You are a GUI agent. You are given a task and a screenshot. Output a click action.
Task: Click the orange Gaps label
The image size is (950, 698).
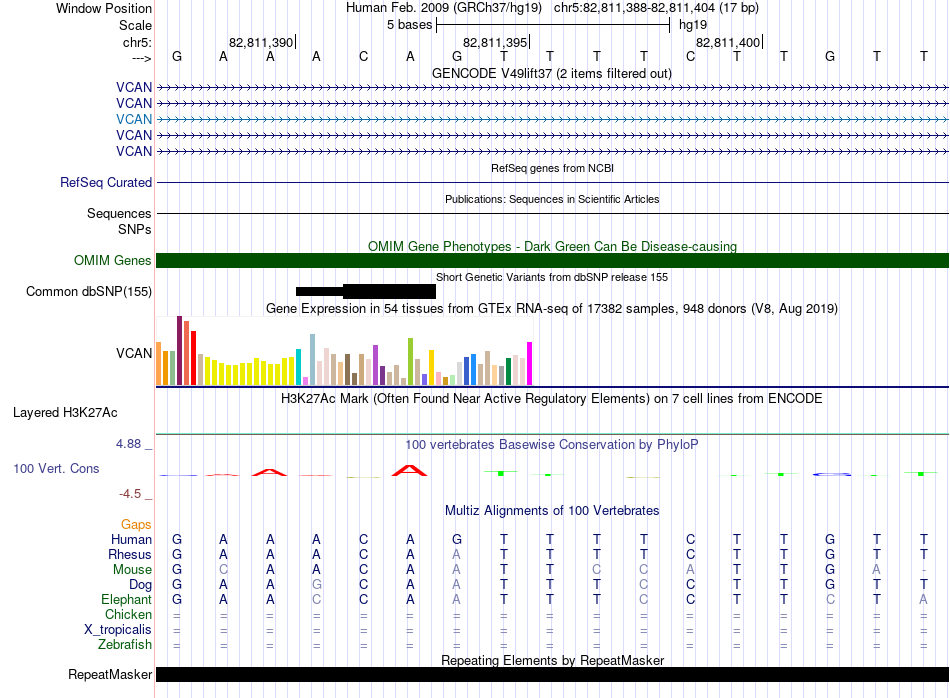coord(136,524)
